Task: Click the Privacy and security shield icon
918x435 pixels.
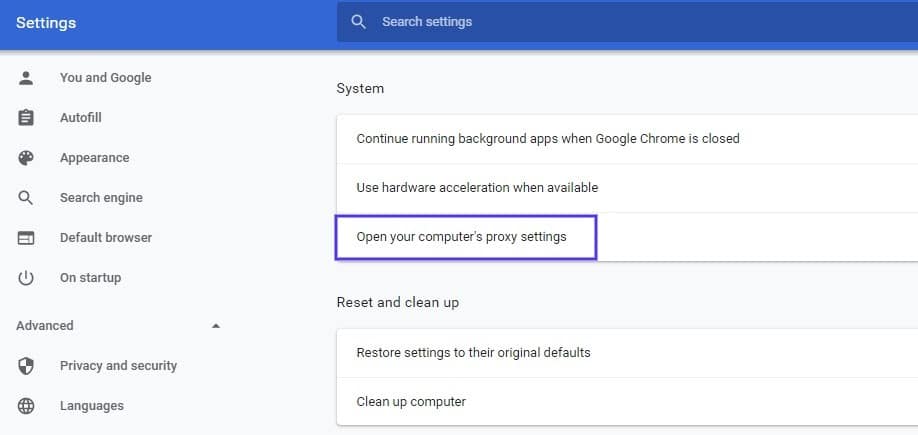Action: (26, 366)
